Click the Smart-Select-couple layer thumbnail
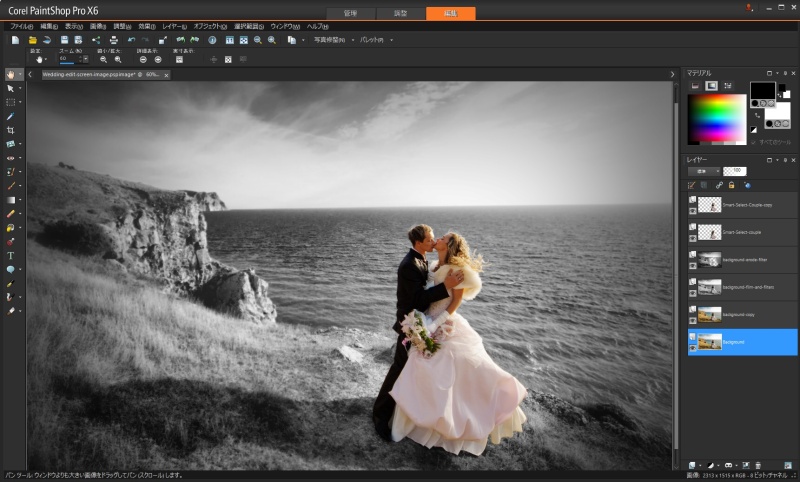This screenshot has height=482, width=800. 709,232
